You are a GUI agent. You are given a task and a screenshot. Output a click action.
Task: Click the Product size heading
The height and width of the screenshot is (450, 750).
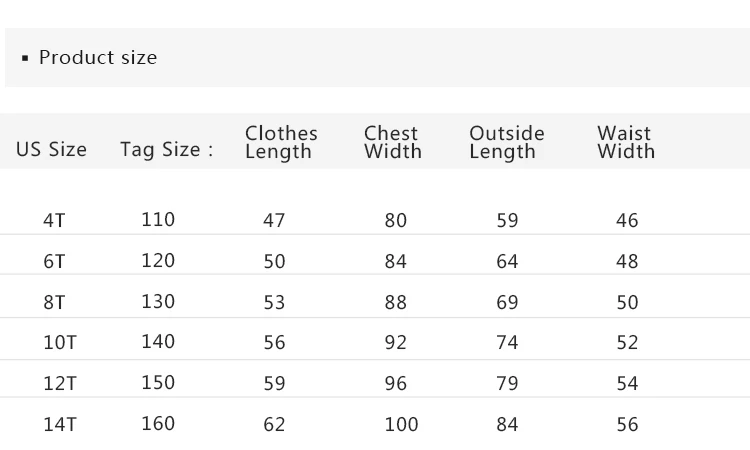(97, 58)
